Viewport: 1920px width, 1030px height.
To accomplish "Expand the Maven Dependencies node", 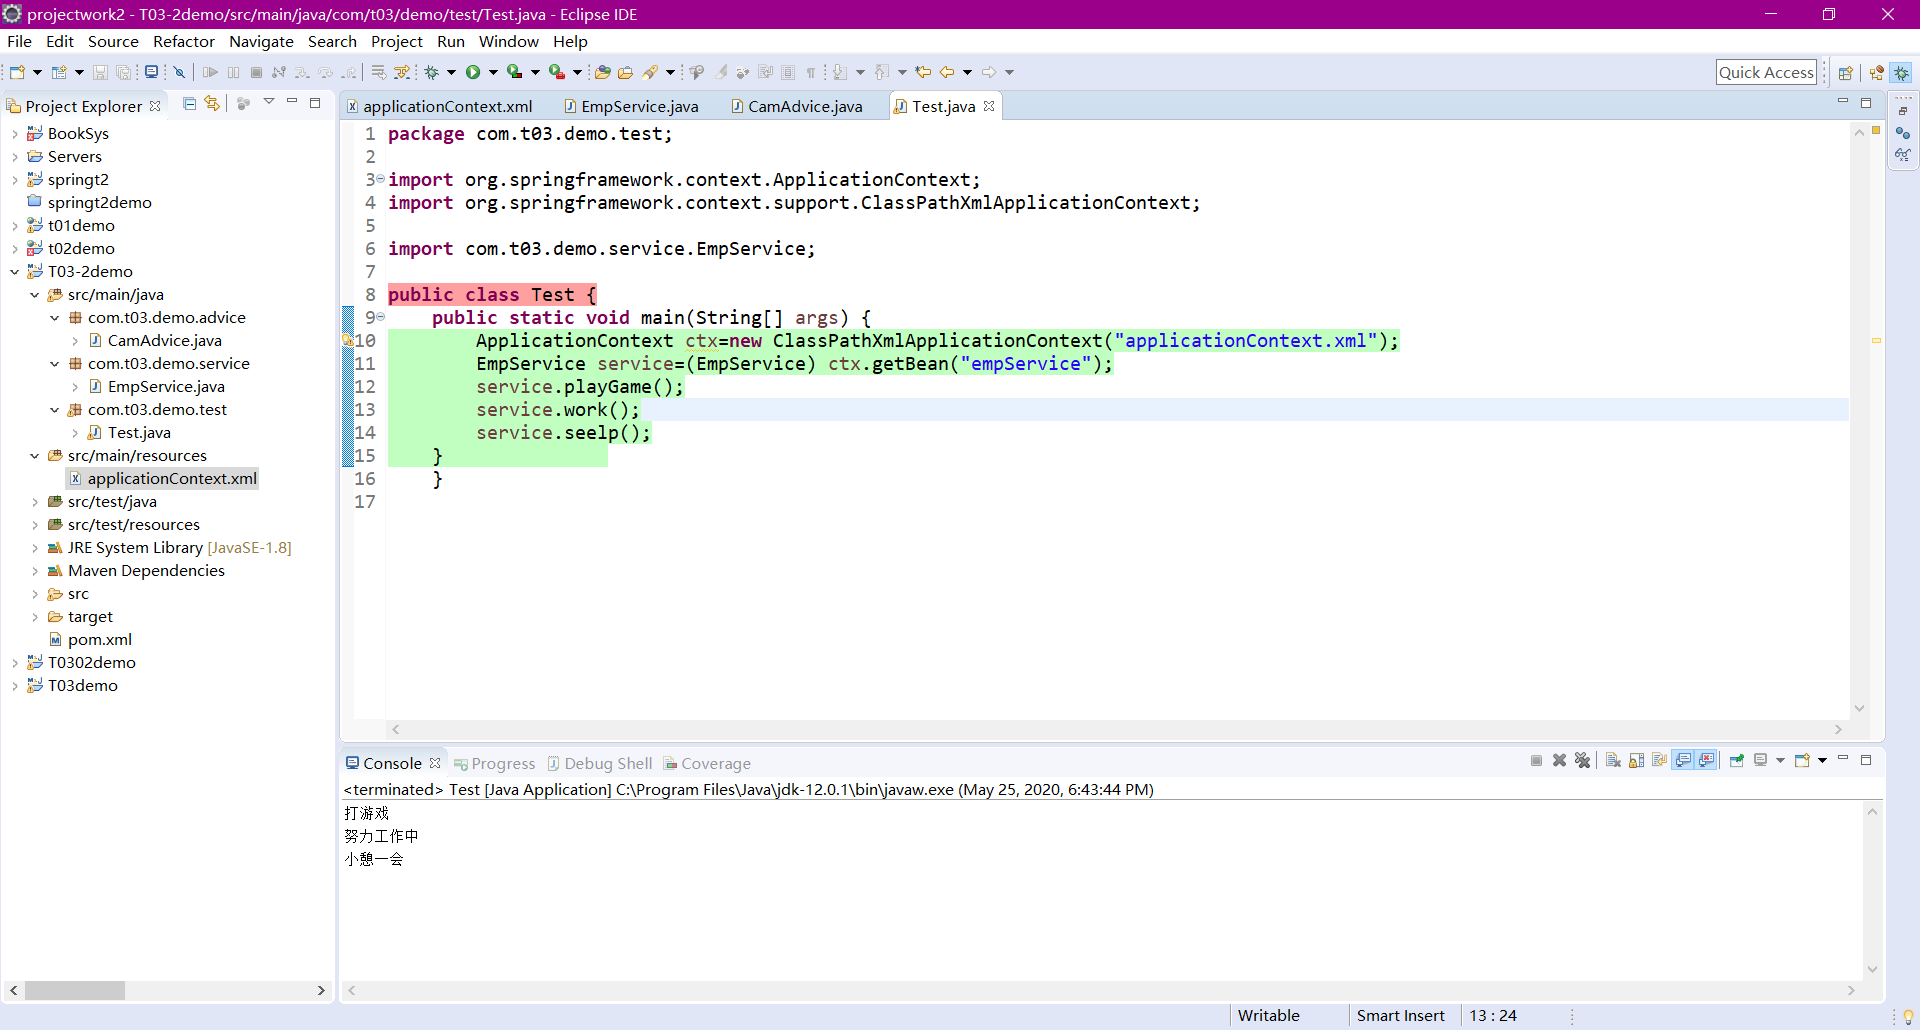I will click(35, 571).
